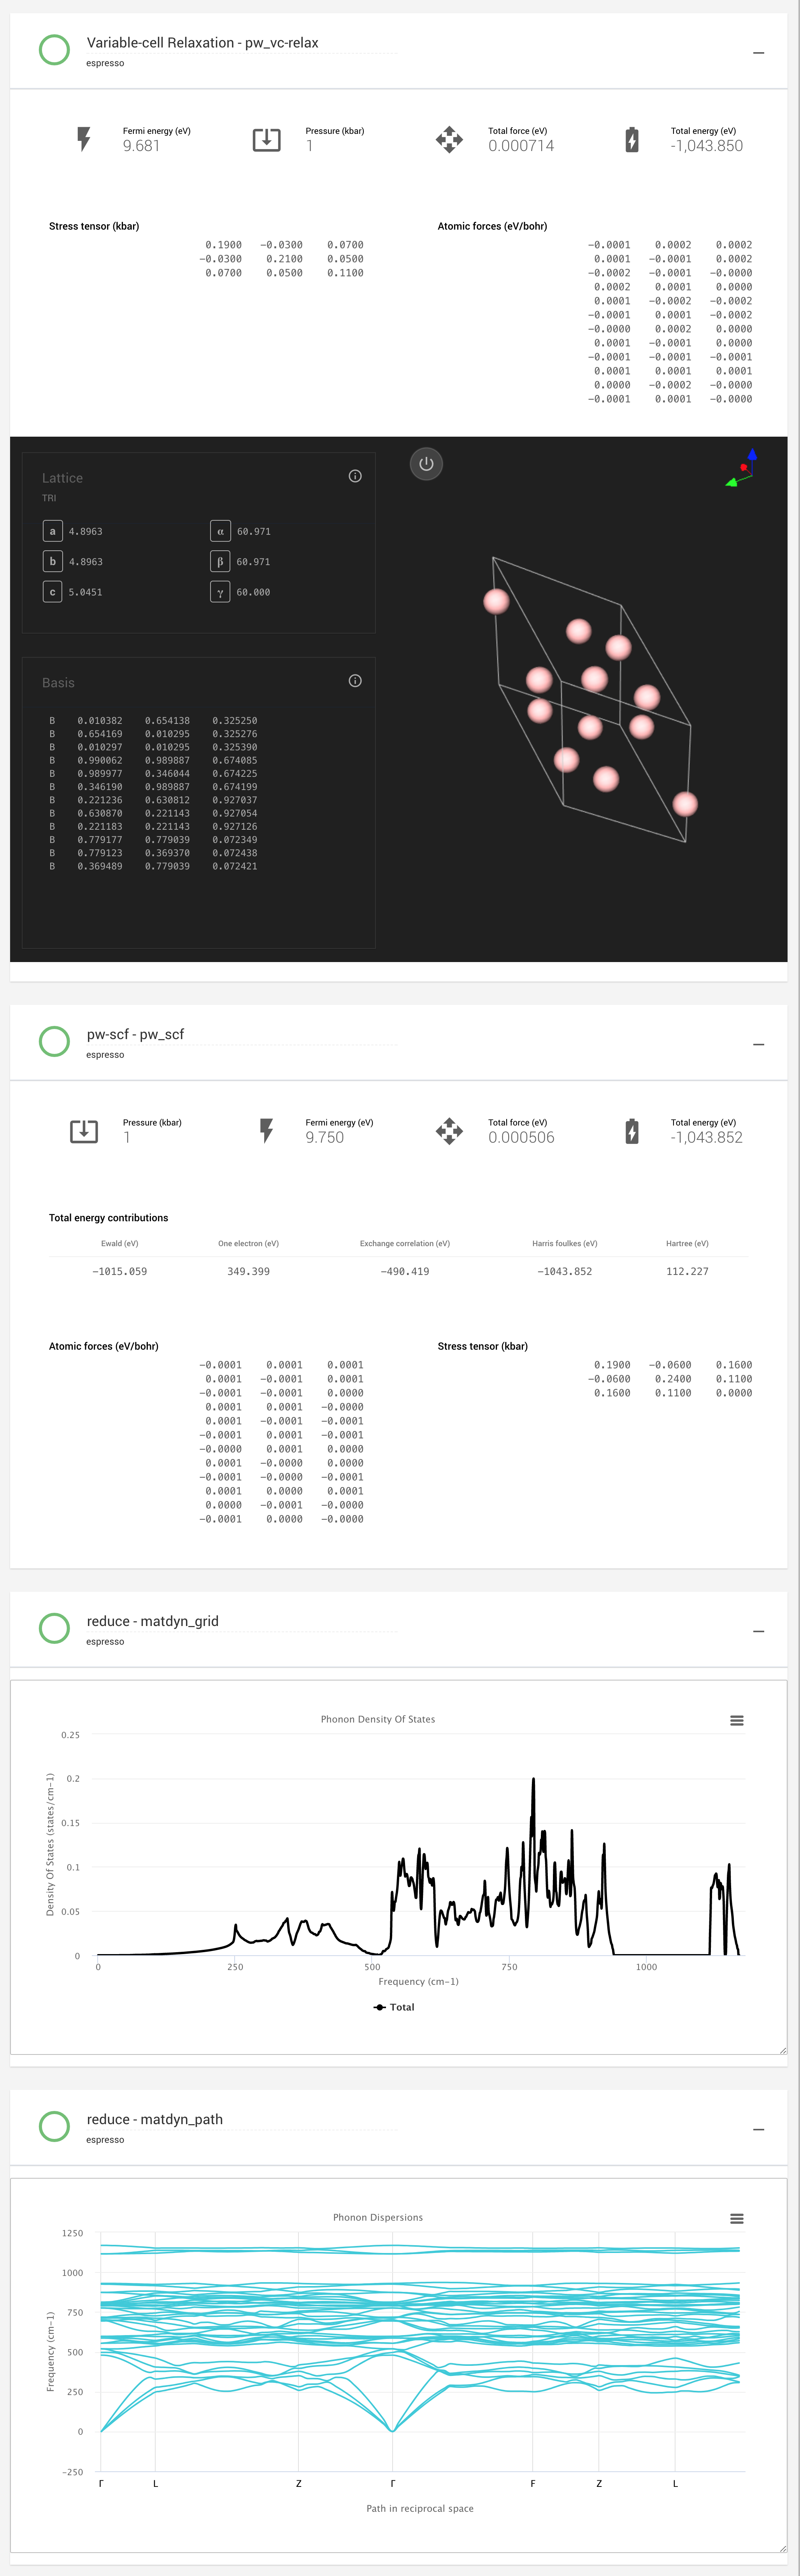Click the alpha angle value 60.971
The width and height of the screenshot is (800, 2576).
[254, 532]
